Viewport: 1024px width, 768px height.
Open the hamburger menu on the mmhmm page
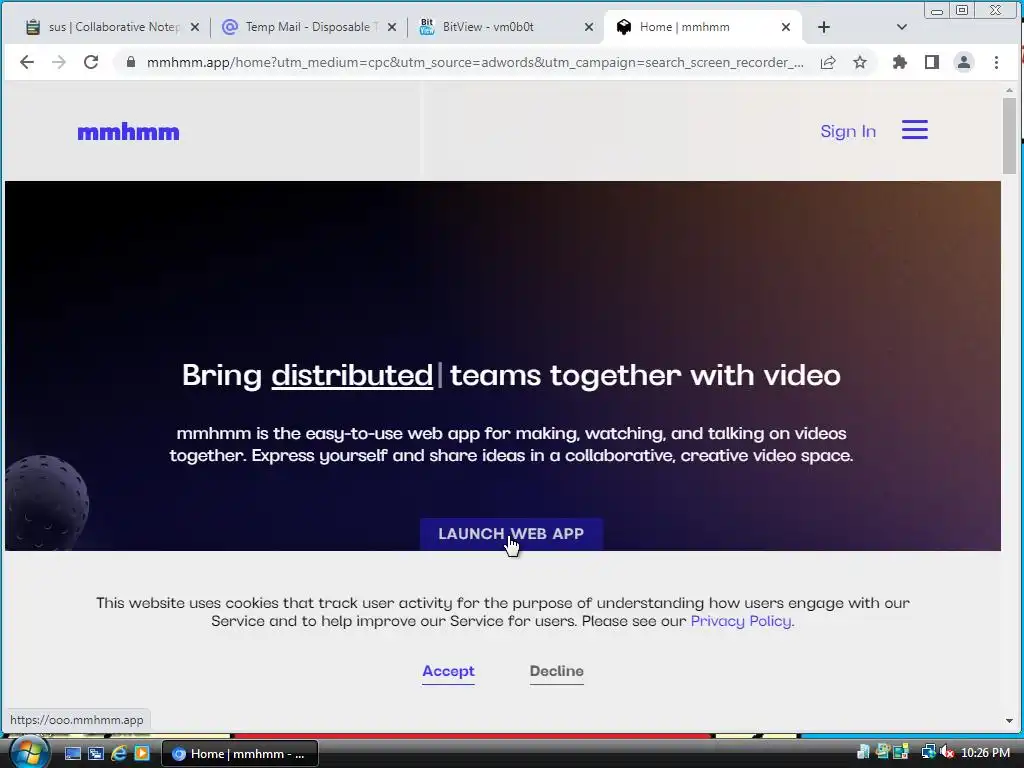(x=914, y=130)
